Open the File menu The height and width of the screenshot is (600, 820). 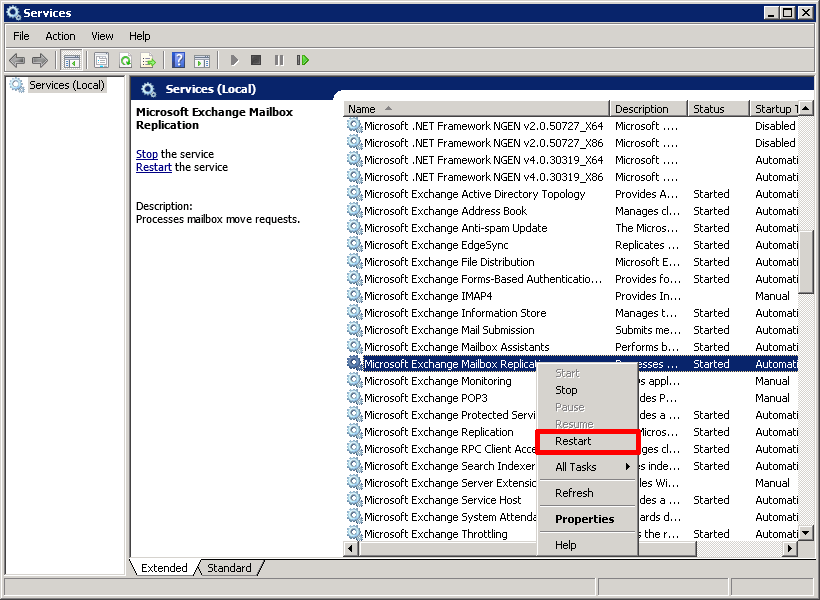coord(21,36)
